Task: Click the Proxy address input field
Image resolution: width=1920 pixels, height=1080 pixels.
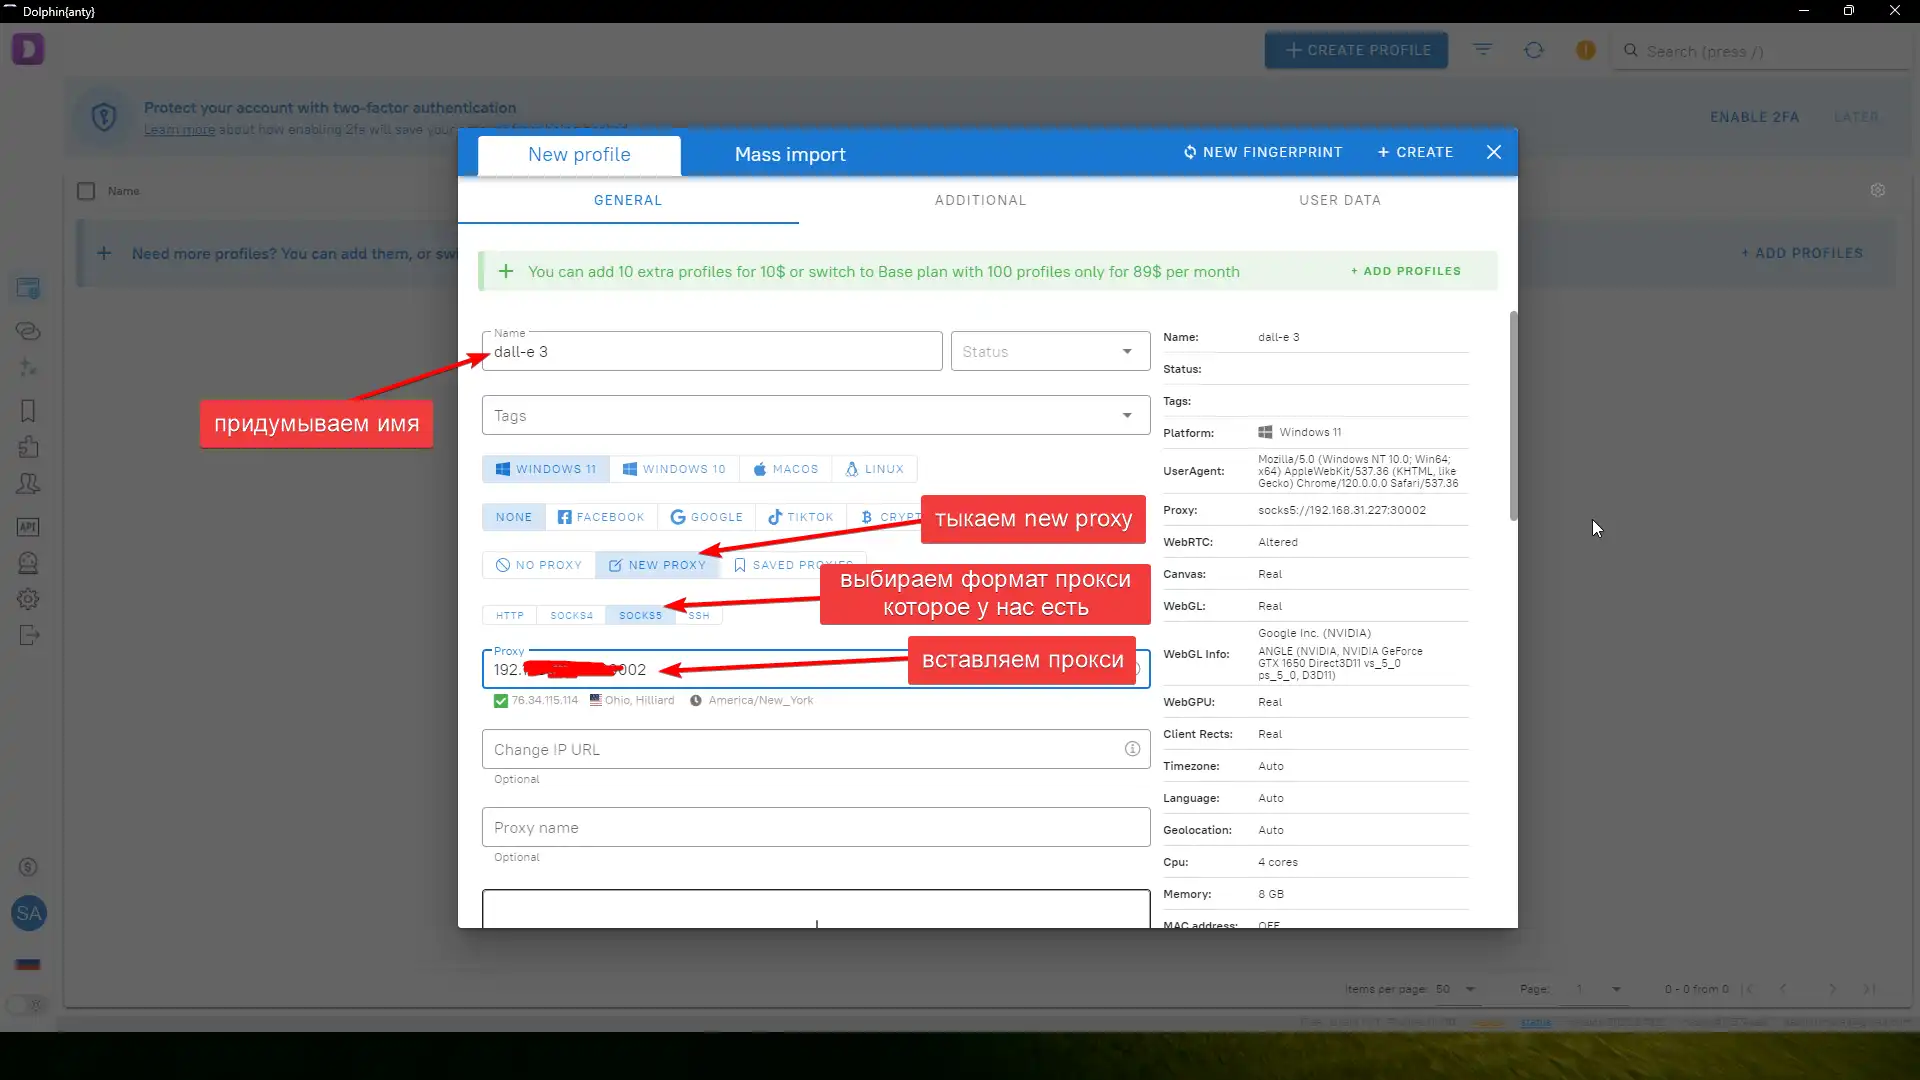Action: [x=816, y=669]
